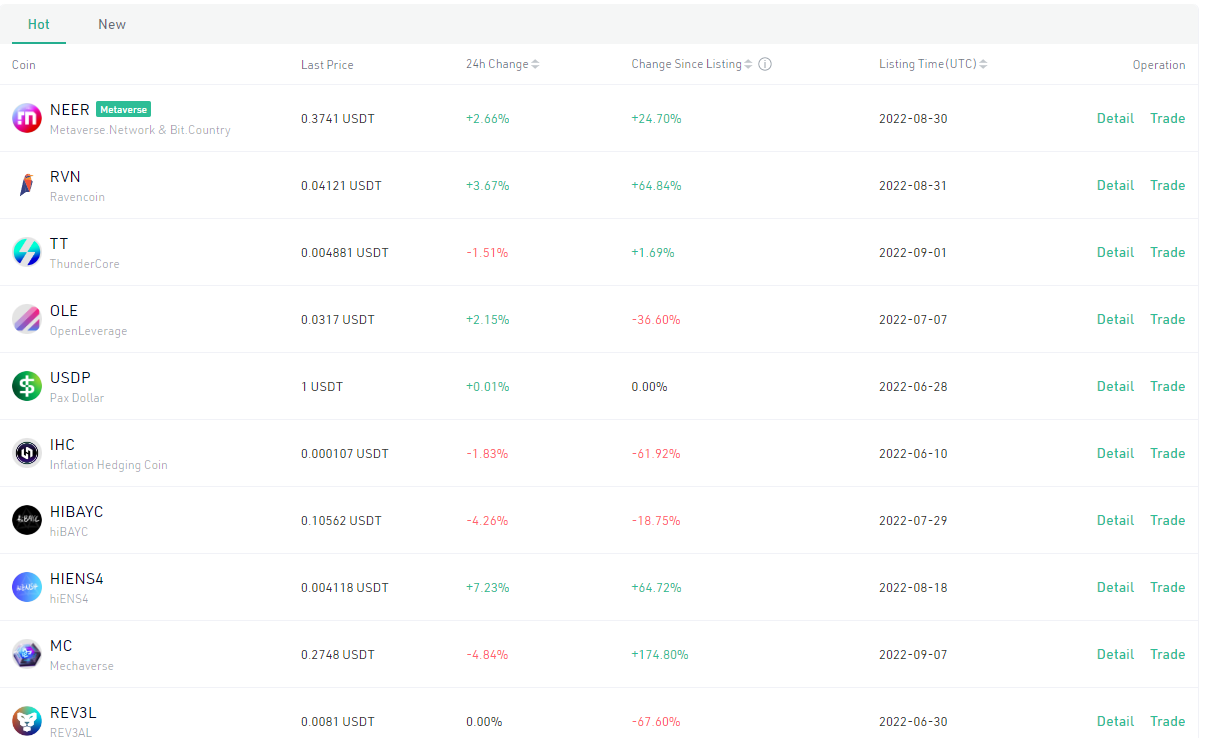
Task: Click since-listing value -61.92%
Action: [x=656, y=453]
